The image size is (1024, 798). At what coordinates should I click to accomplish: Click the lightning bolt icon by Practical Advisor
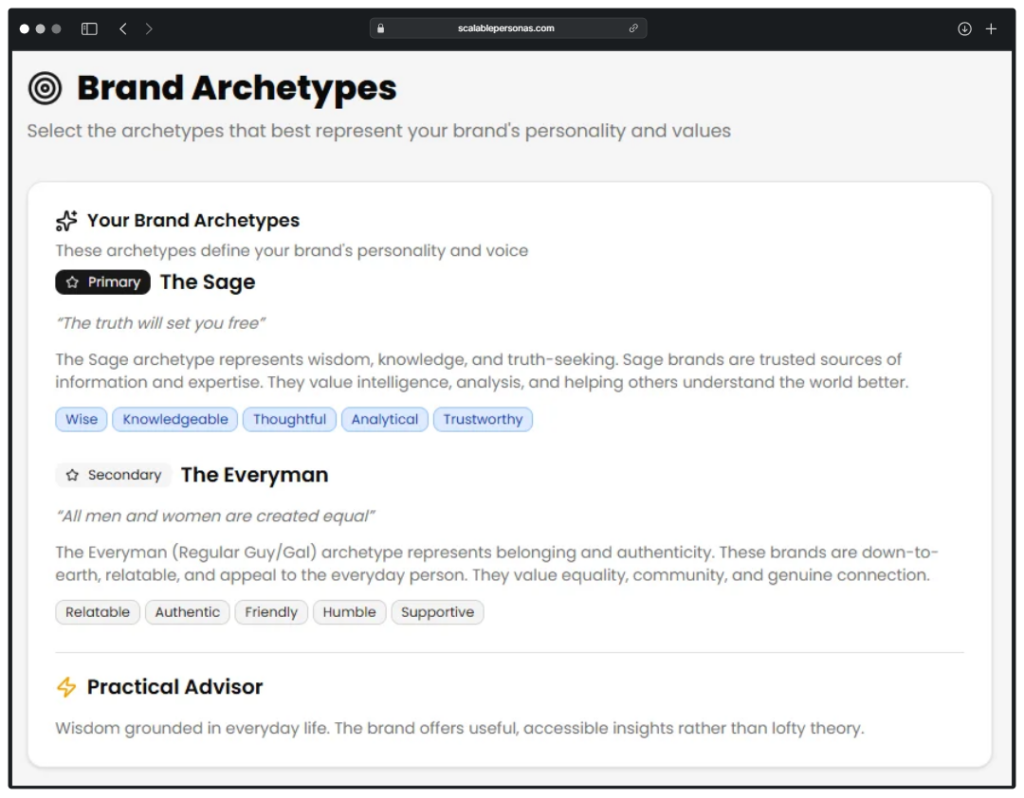pyautogui.click(x=67, y=687)
